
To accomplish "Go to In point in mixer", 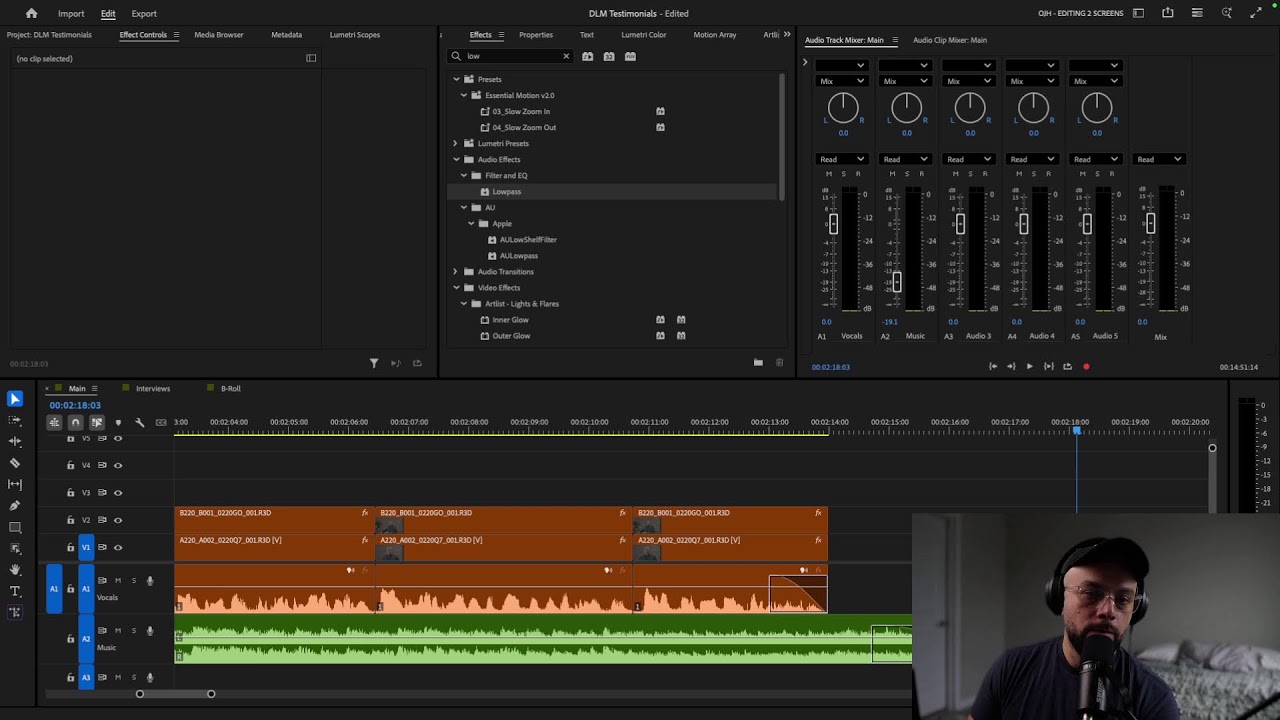I will point(992,367).
